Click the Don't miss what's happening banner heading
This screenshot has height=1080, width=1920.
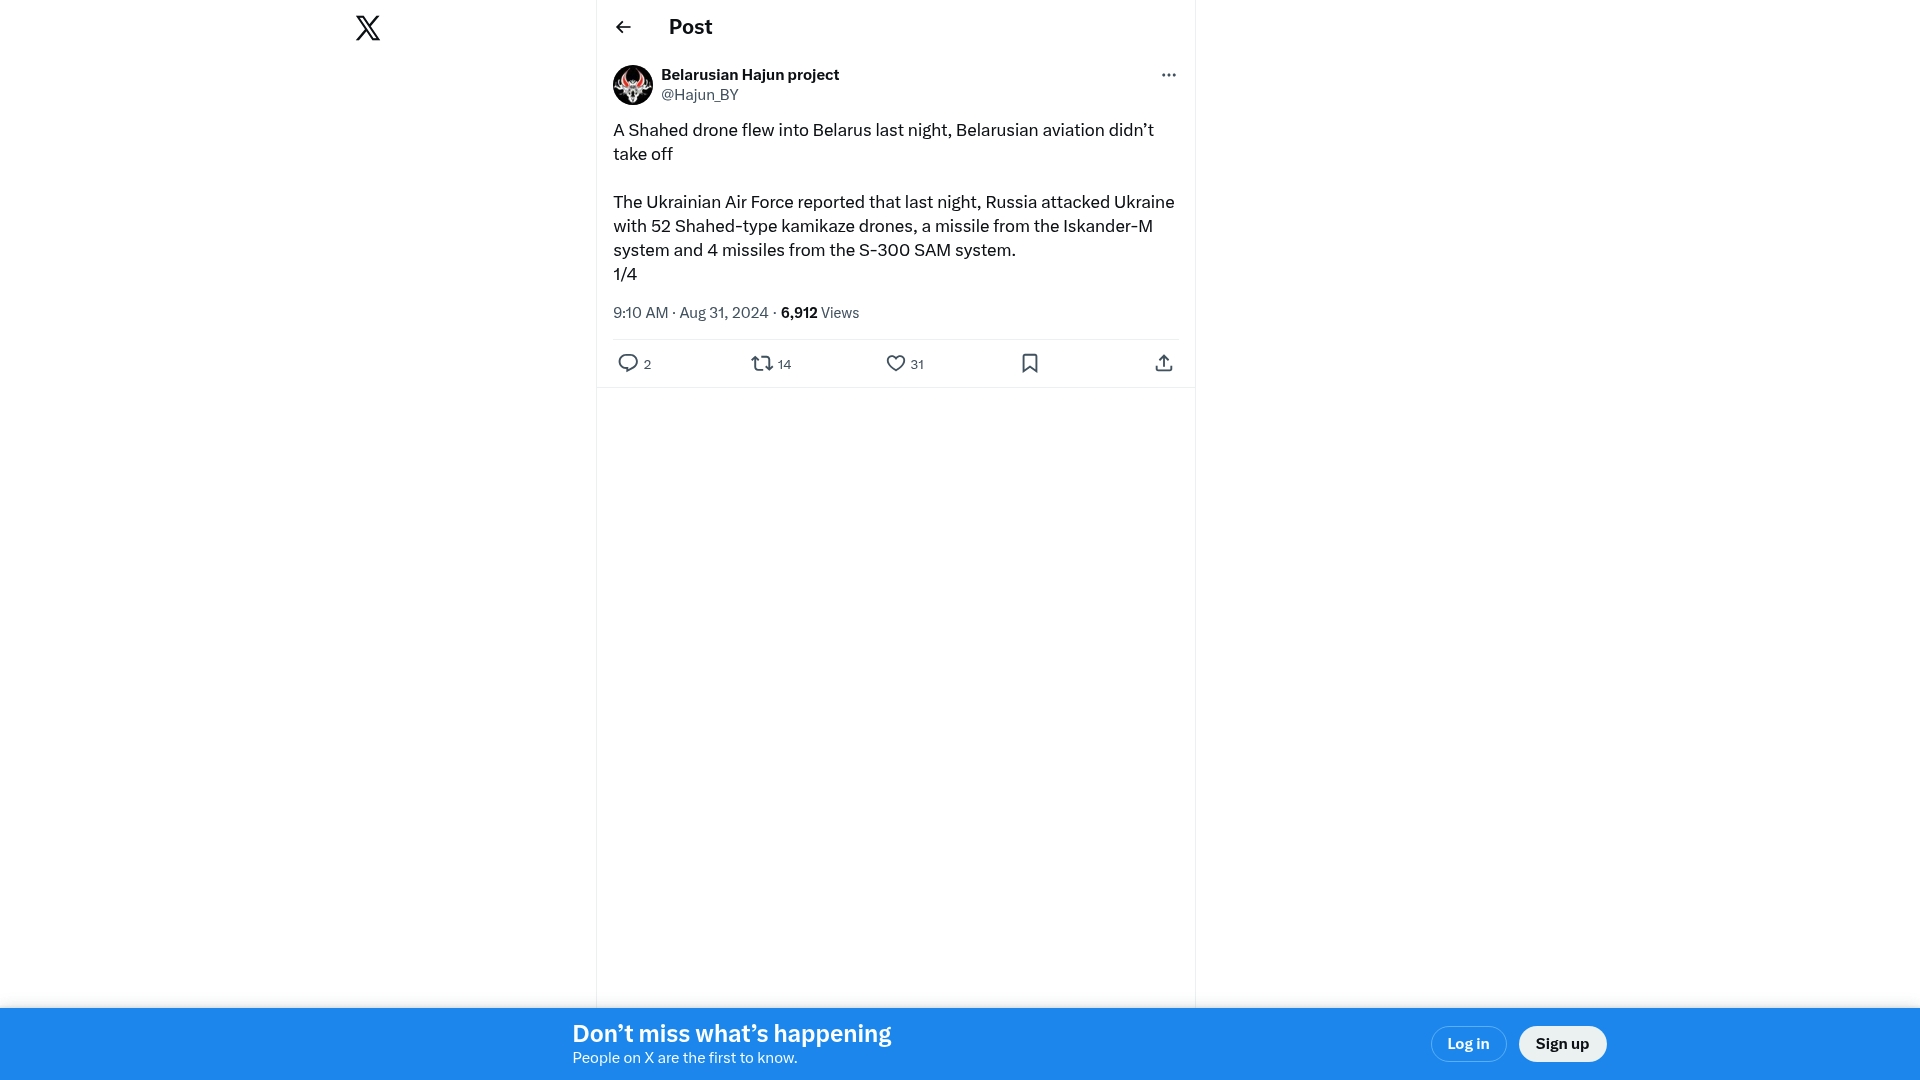[x=732, y=1034]
